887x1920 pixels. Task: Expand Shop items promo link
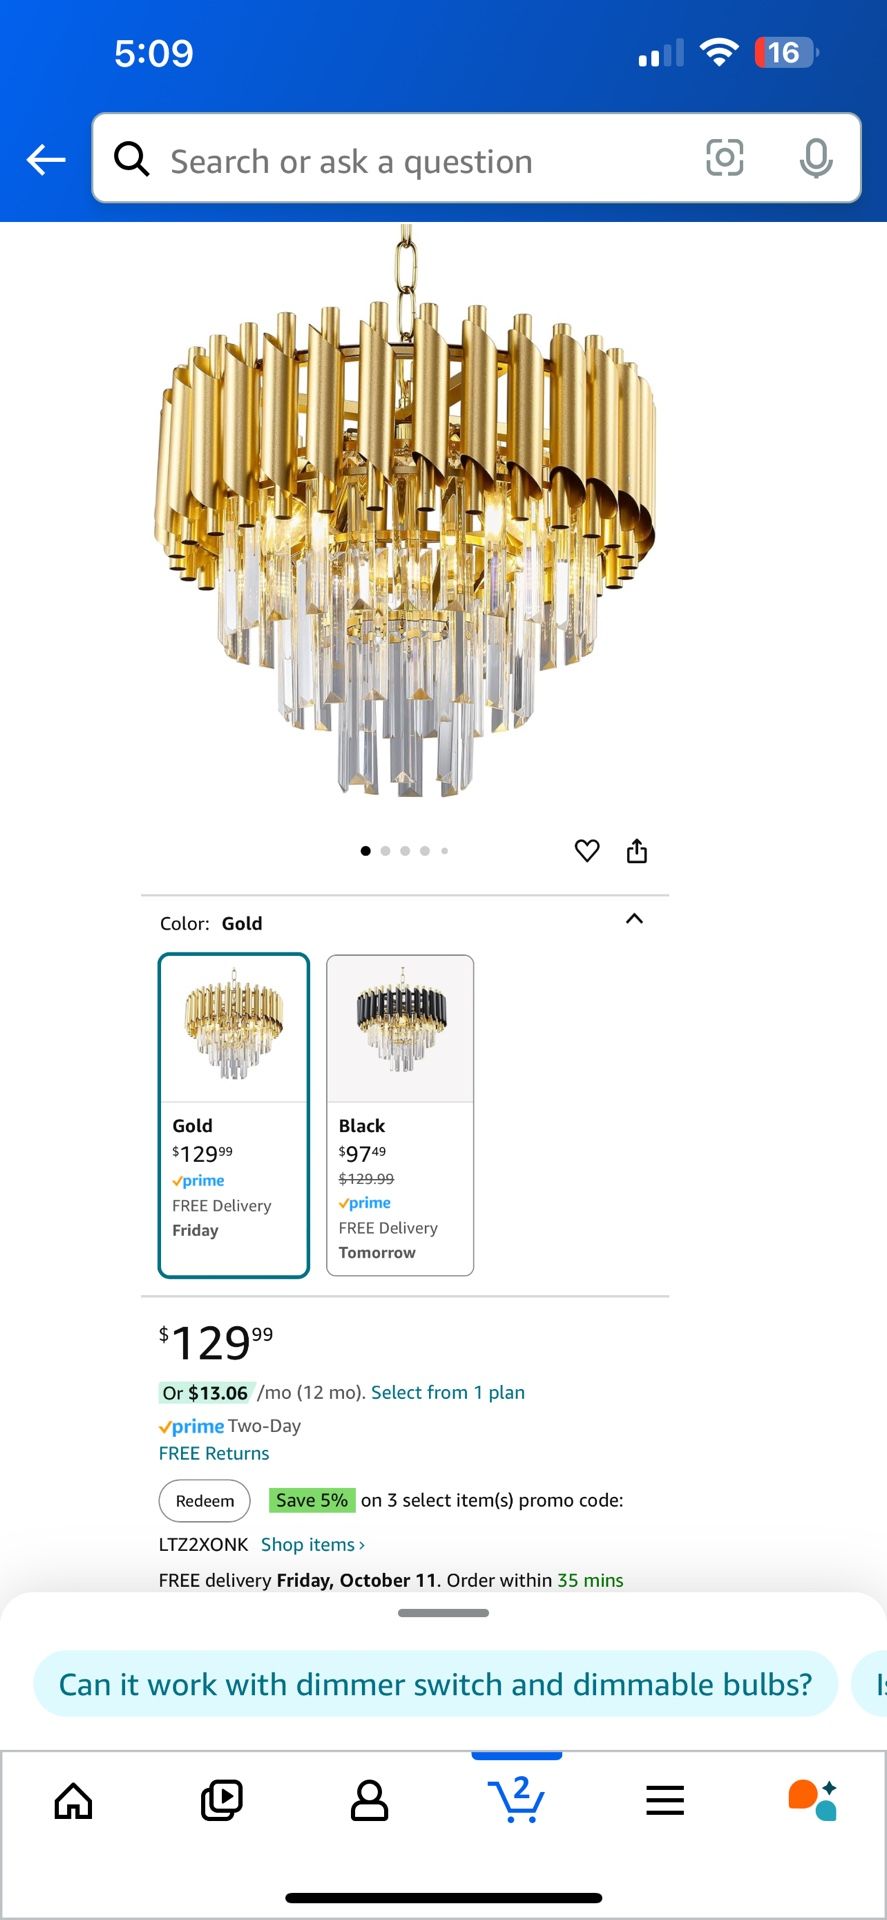coord(311,1544)
